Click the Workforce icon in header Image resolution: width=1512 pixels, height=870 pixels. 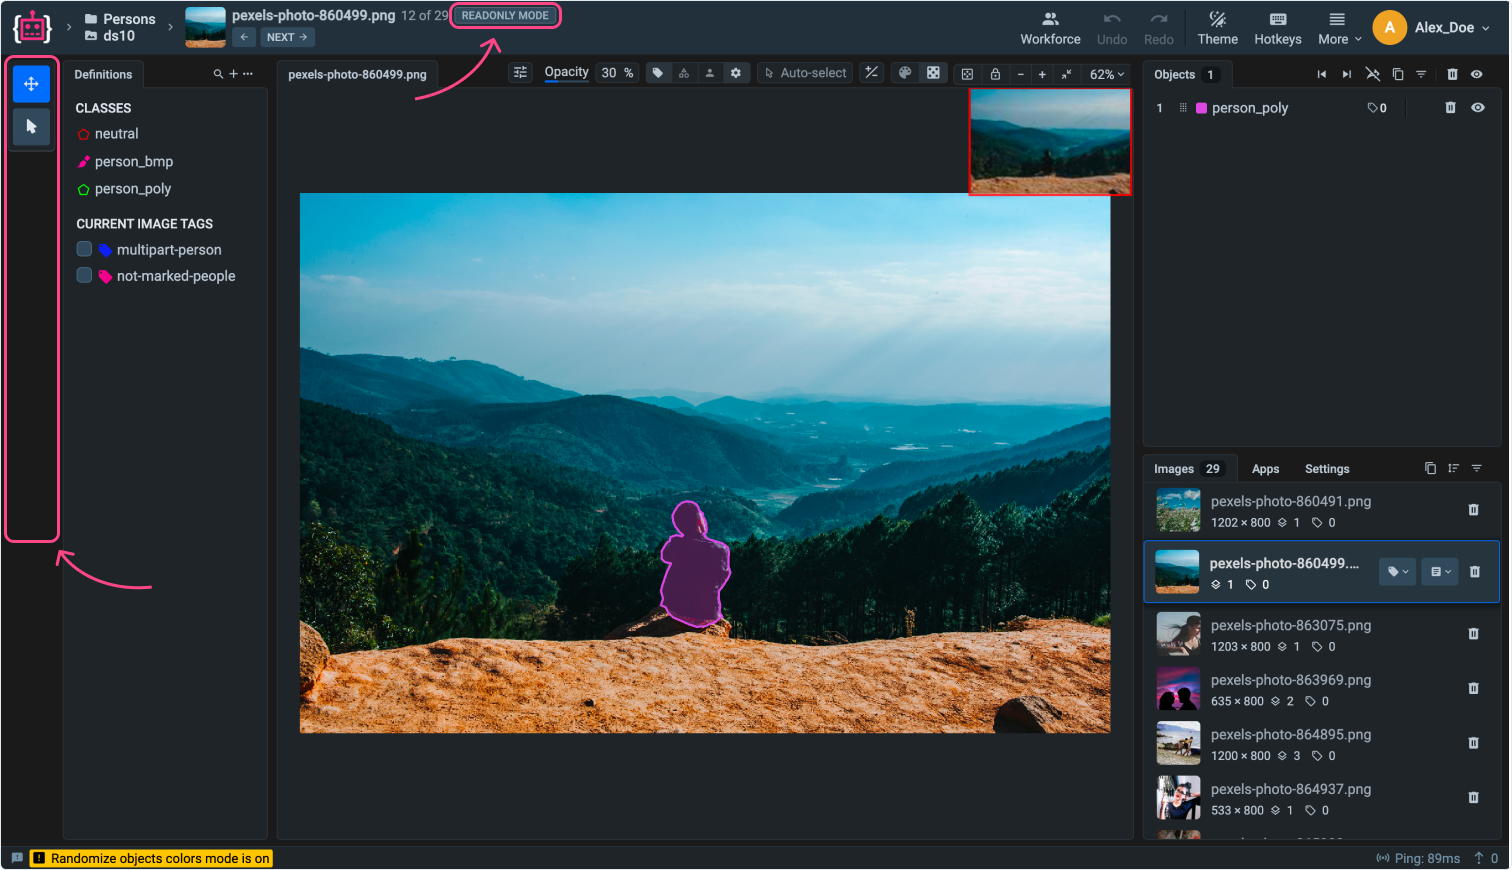[x=1050, y=20]
